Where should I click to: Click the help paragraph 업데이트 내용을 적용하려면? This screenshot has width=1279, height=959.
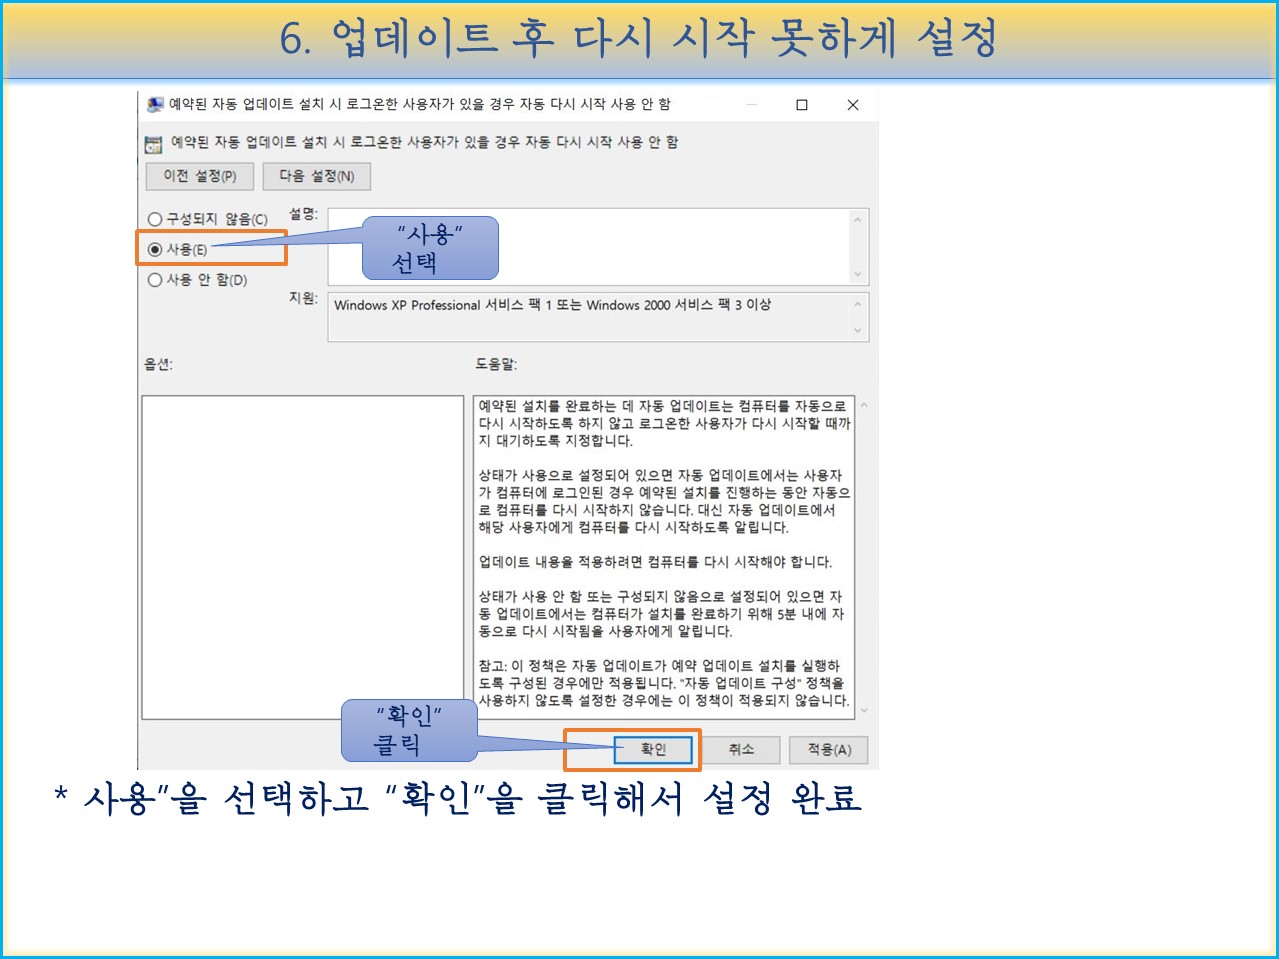tap(655, 562)
